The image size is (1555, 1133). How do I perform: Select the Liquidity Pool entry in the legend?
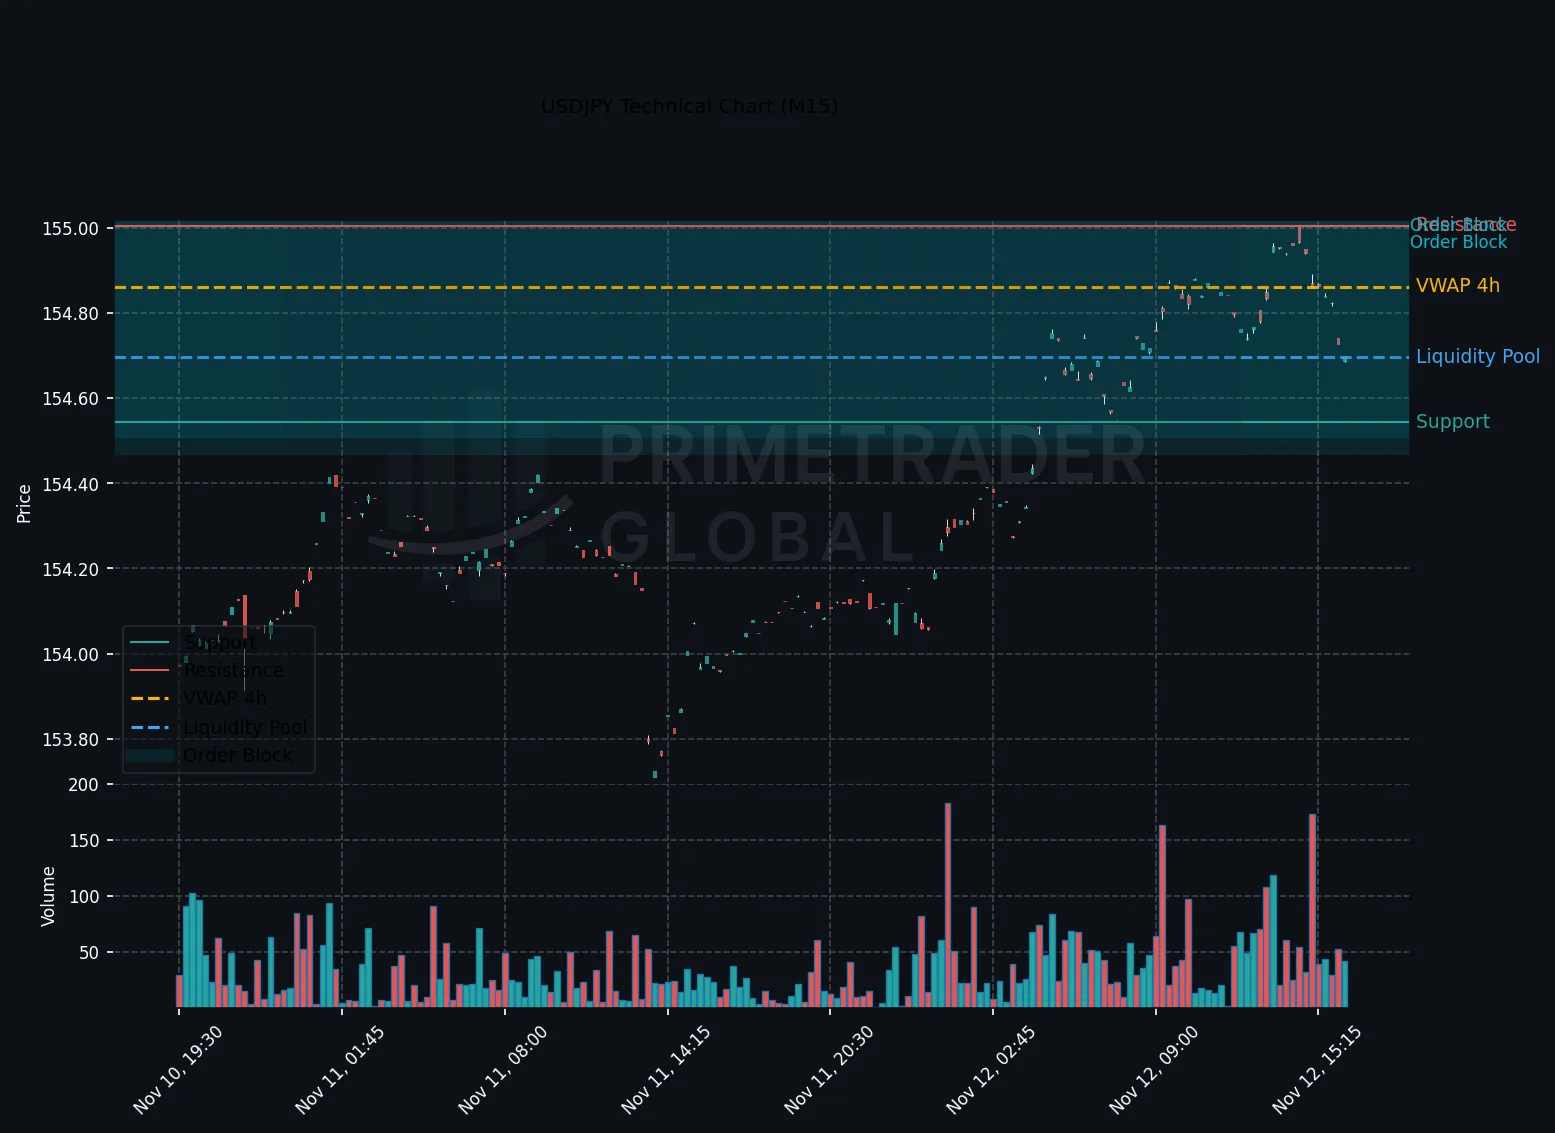tap(245, 727)
